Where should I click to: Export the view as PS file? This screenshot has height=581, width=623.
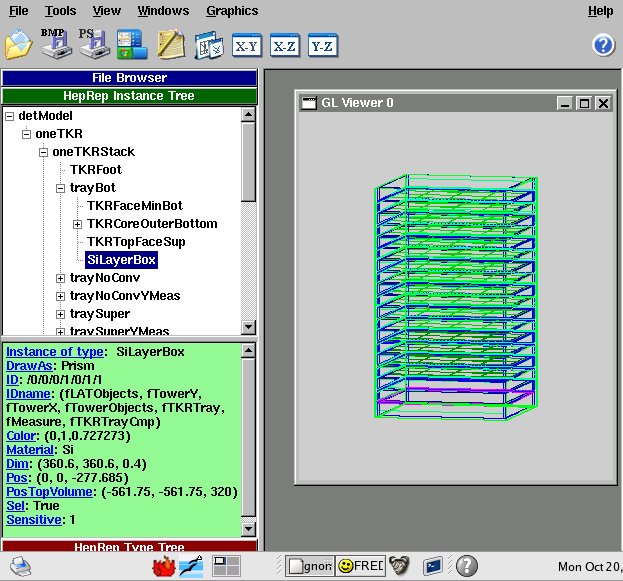pyautogui.click(x=92, y=44)
